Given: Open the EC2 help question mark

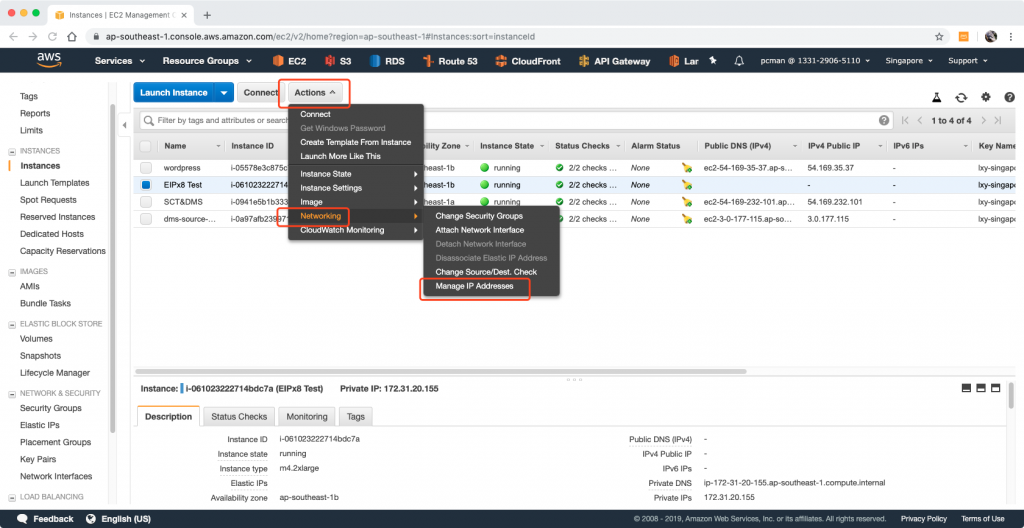Looking at the screenshot, I should point(1009,97).
